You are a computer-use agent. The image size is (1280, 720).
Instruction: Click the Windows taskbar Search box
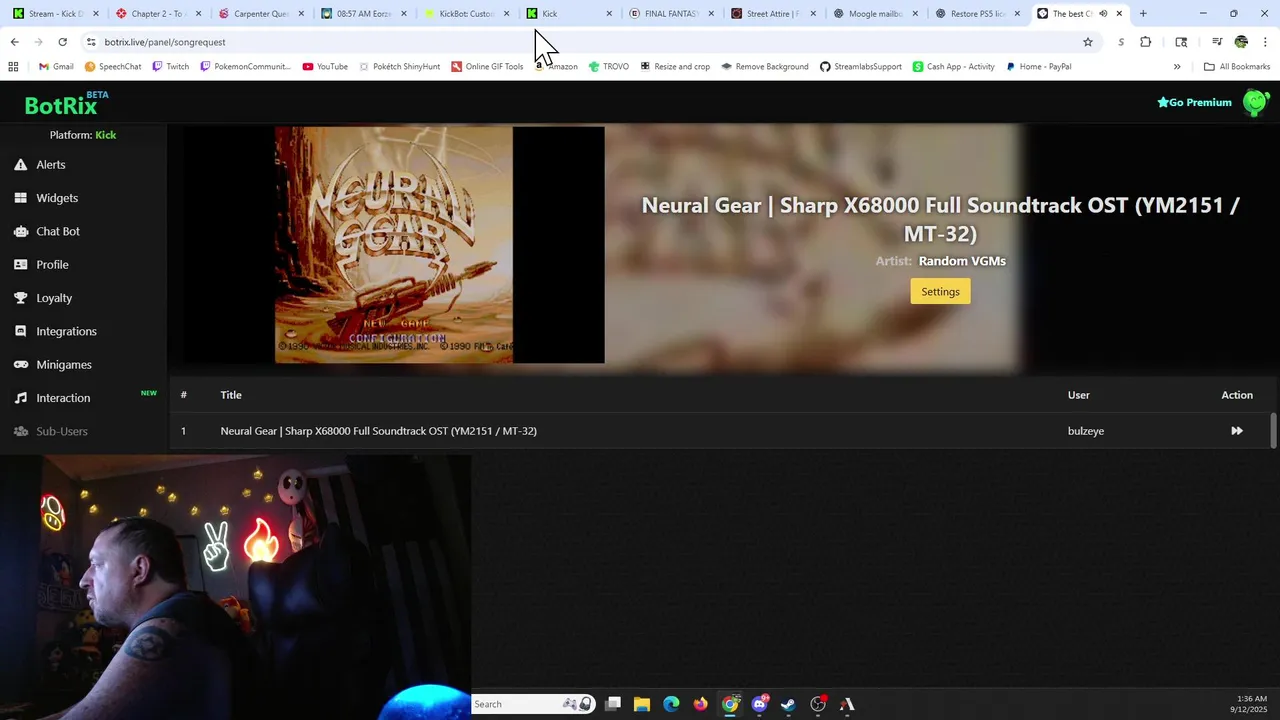(x=533, y=704)
